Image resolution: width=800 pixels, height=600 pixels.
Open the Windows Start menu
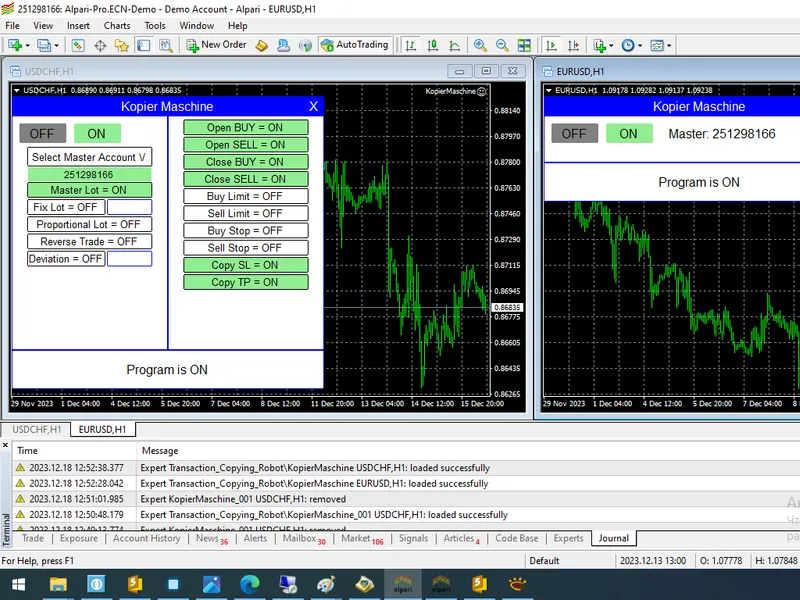(x=18, y=585)
